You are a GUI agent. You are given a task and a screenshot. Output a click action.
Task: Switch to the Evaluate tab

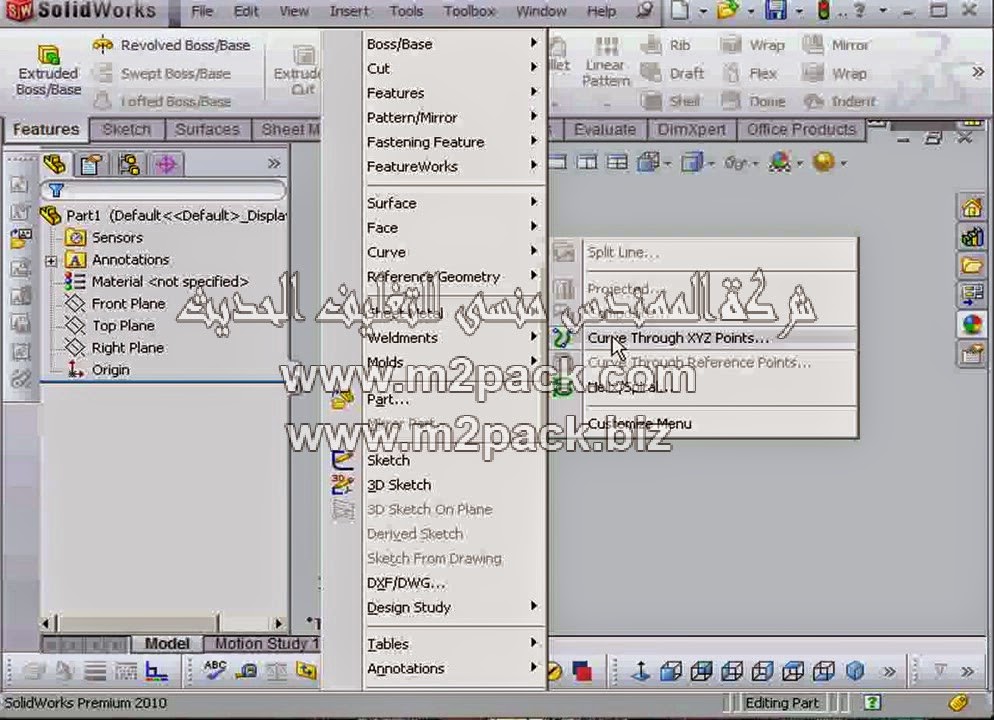[x=605, y=129]
